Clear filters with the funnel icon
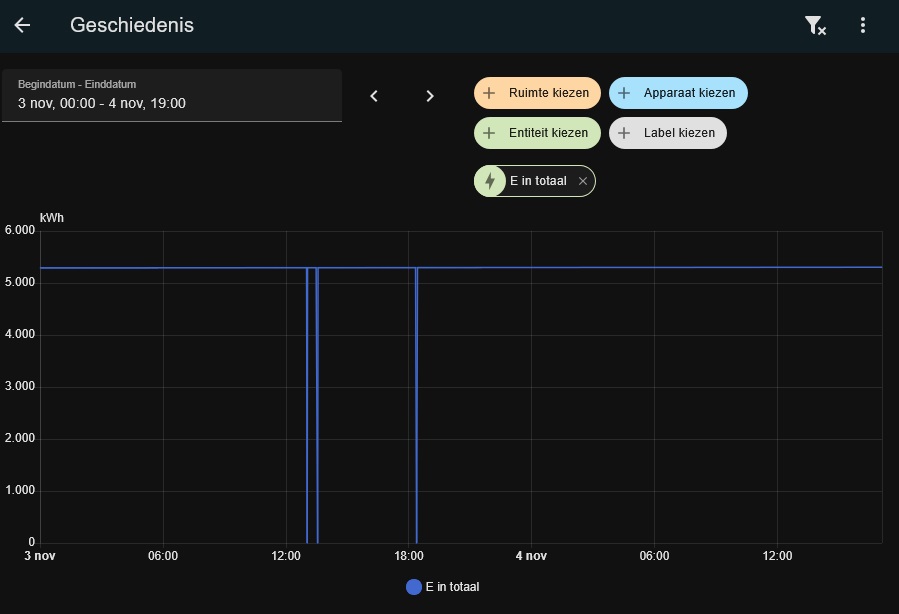 [x=815, y=25]
